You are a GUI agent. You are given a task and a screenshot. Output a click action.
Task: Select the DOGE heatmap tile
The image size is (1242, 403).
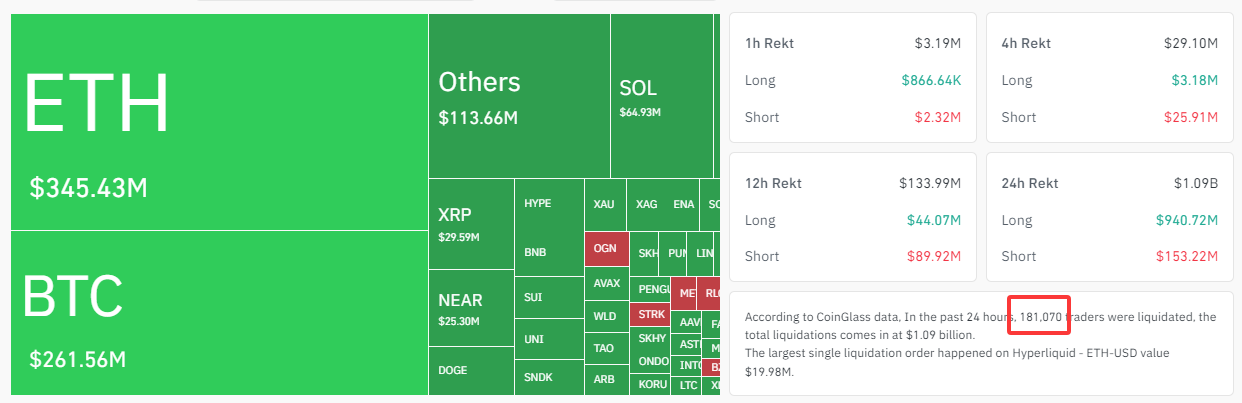pyautogui.click(x=471, y=371)
